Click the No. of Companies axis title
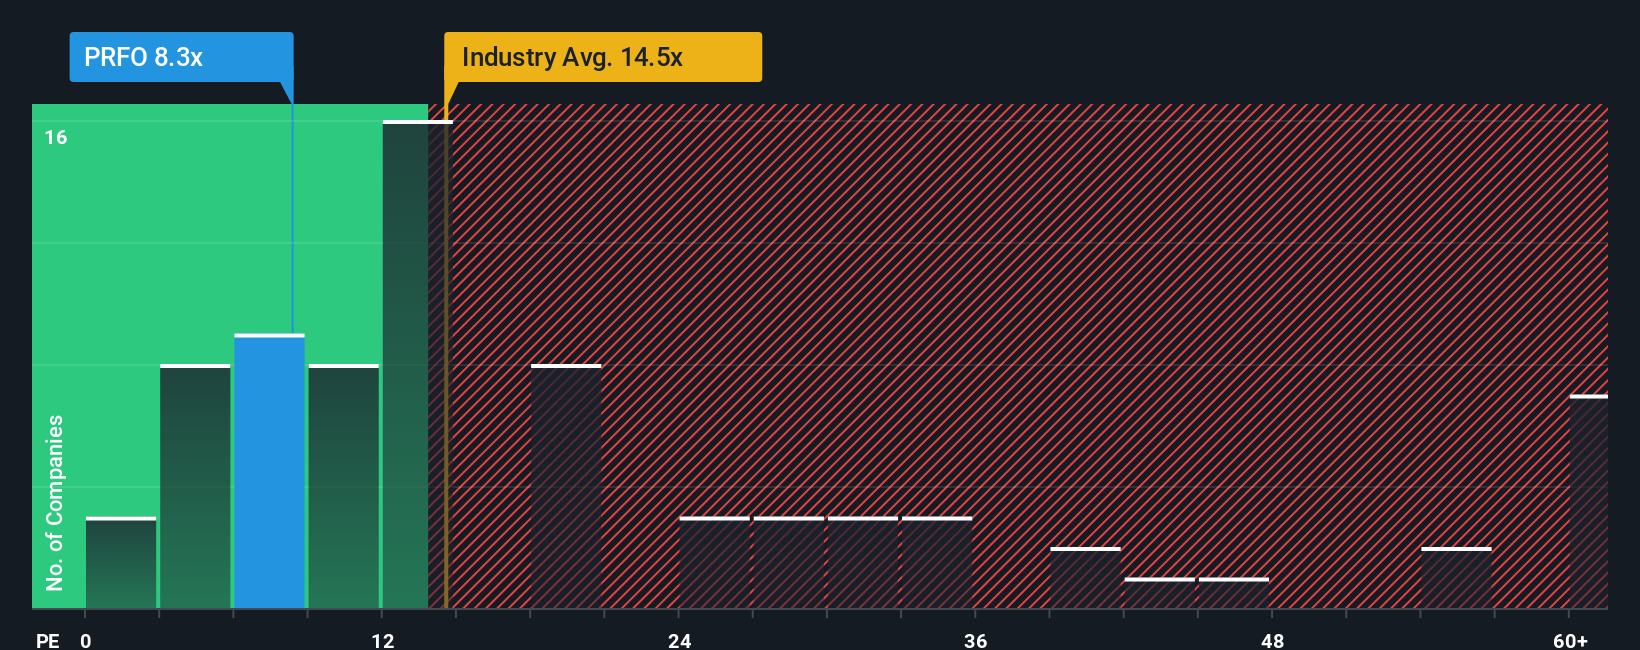Screen dimensions: 1640x650 54,502
